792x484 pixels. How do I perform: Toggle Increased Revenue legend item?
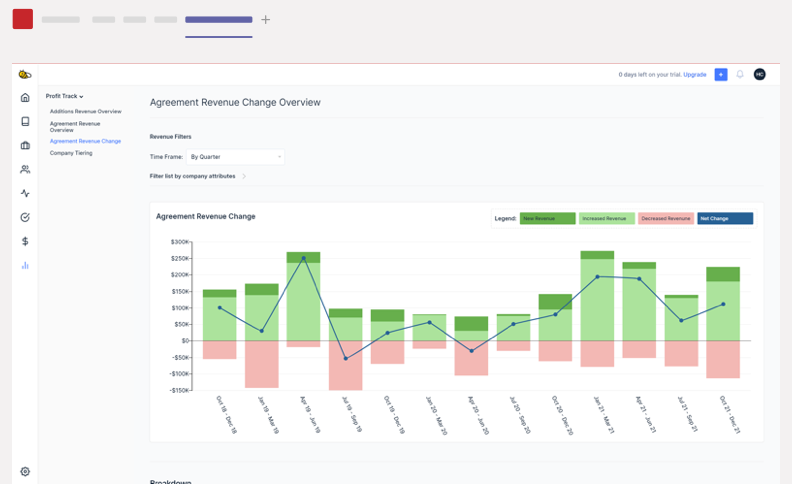pos(607,218)
